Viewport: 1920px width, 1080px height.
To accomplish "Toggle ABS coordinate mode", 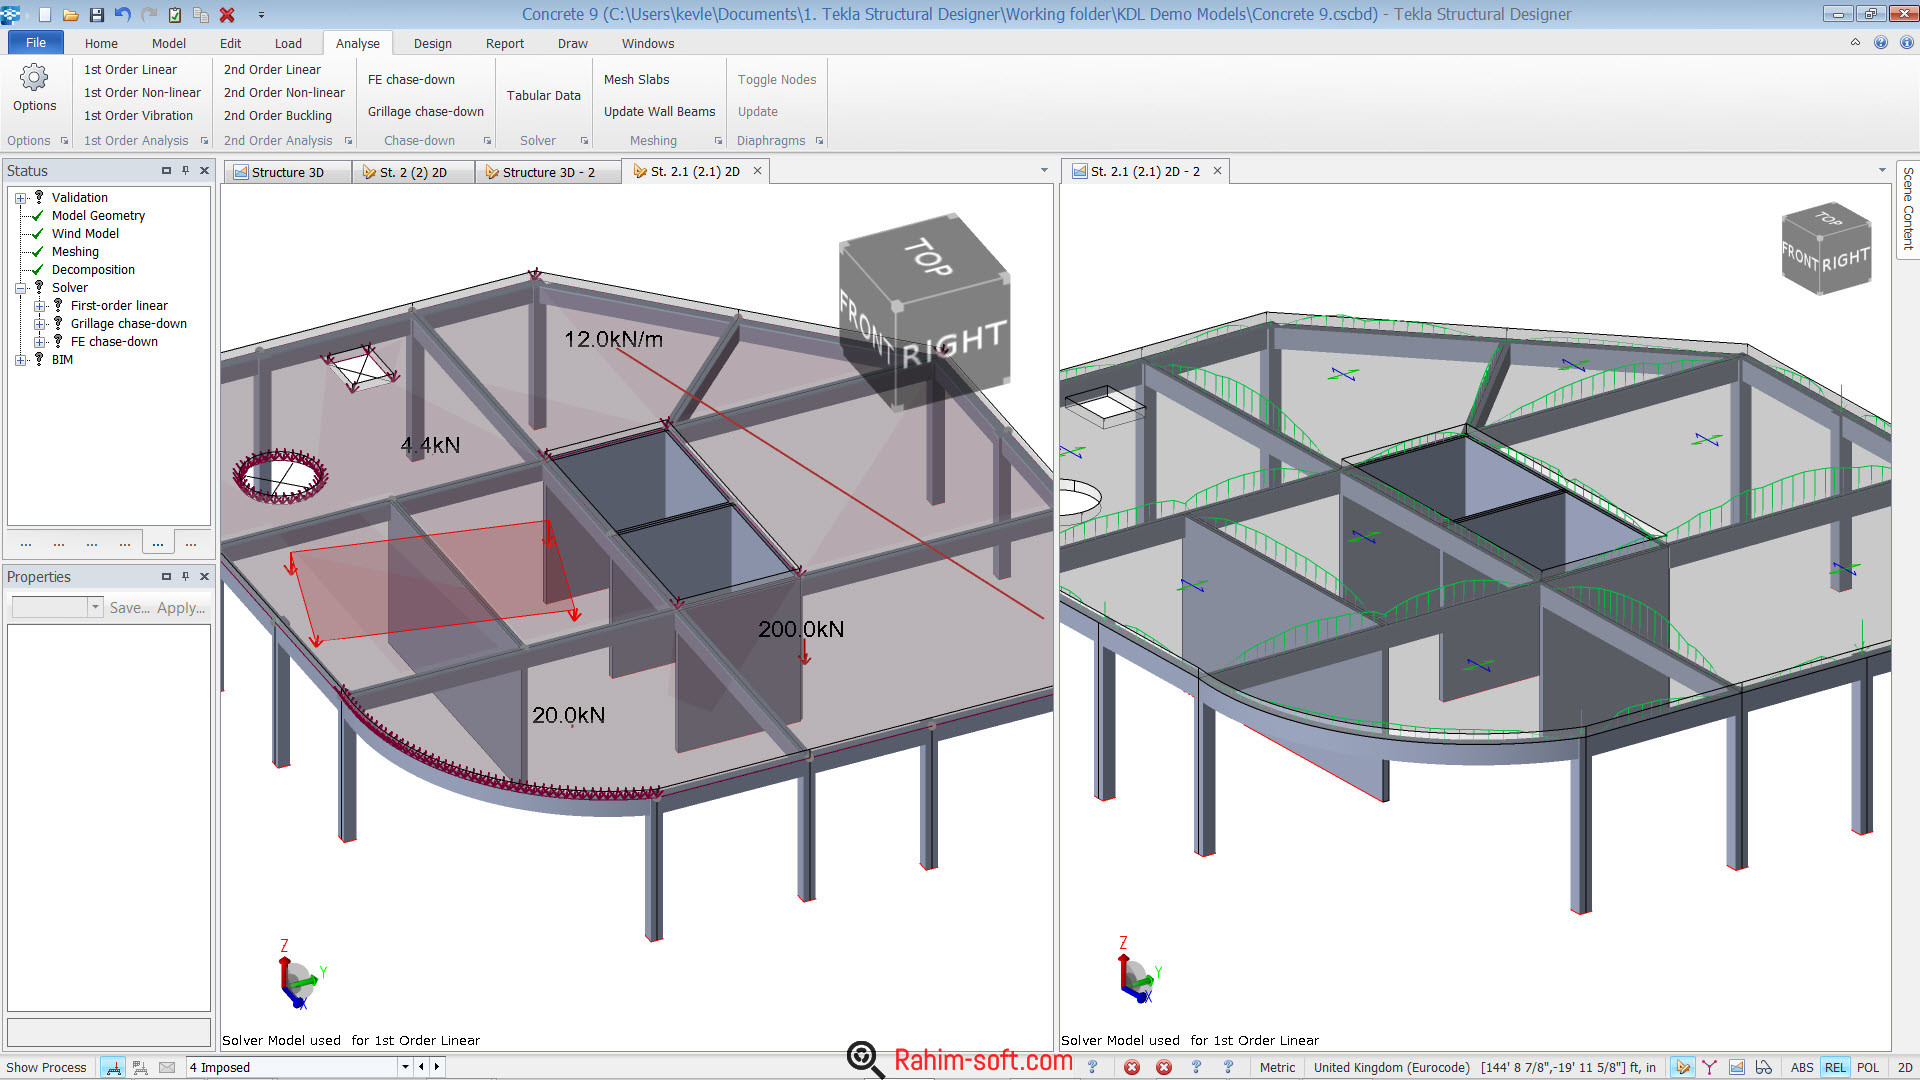I will 1802,1067.
